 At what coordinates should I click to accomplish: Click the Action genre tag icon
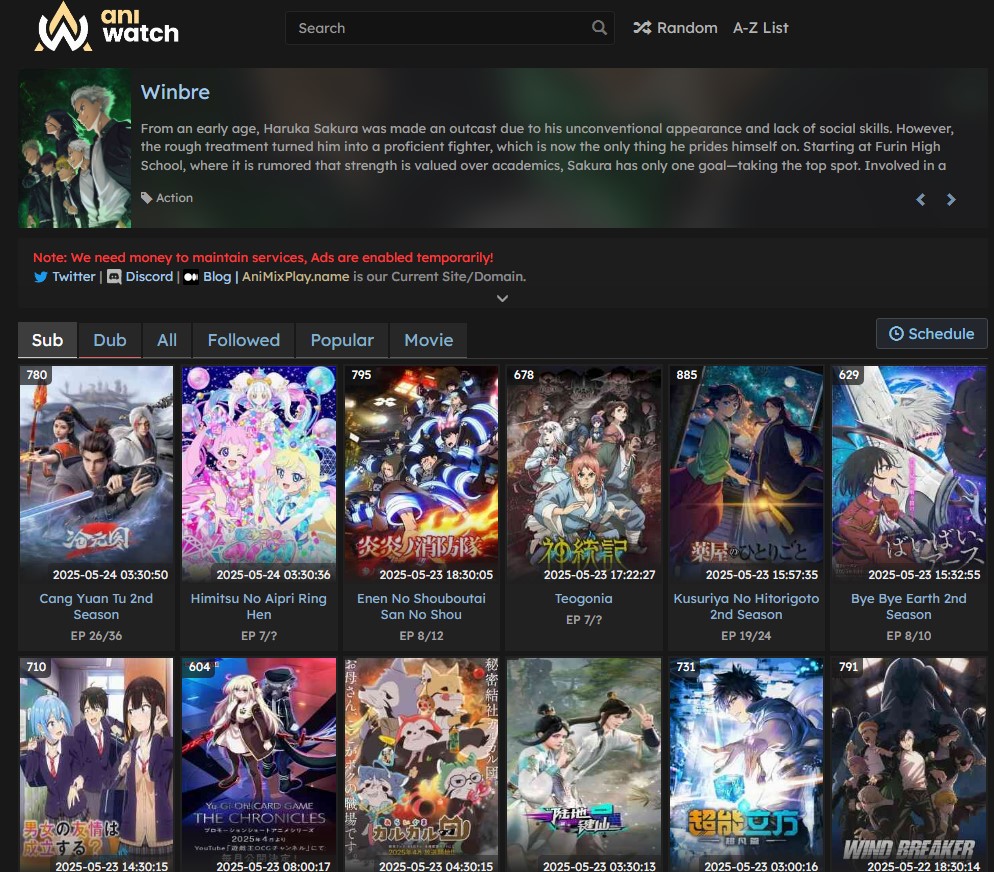146,198
